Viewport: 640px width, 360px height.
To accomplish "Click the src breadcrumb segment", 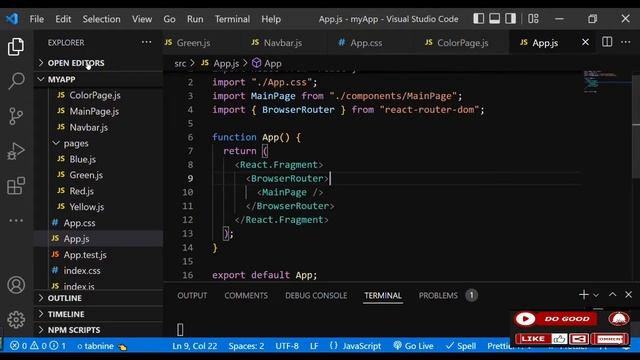I will 180,63.
